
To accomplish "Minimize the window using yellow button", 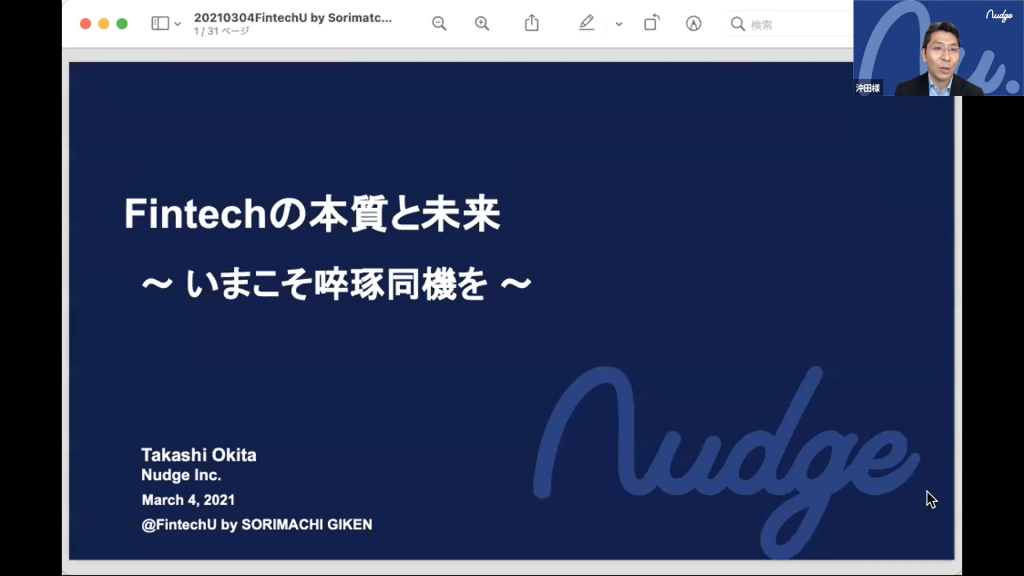I will (103, 24).
